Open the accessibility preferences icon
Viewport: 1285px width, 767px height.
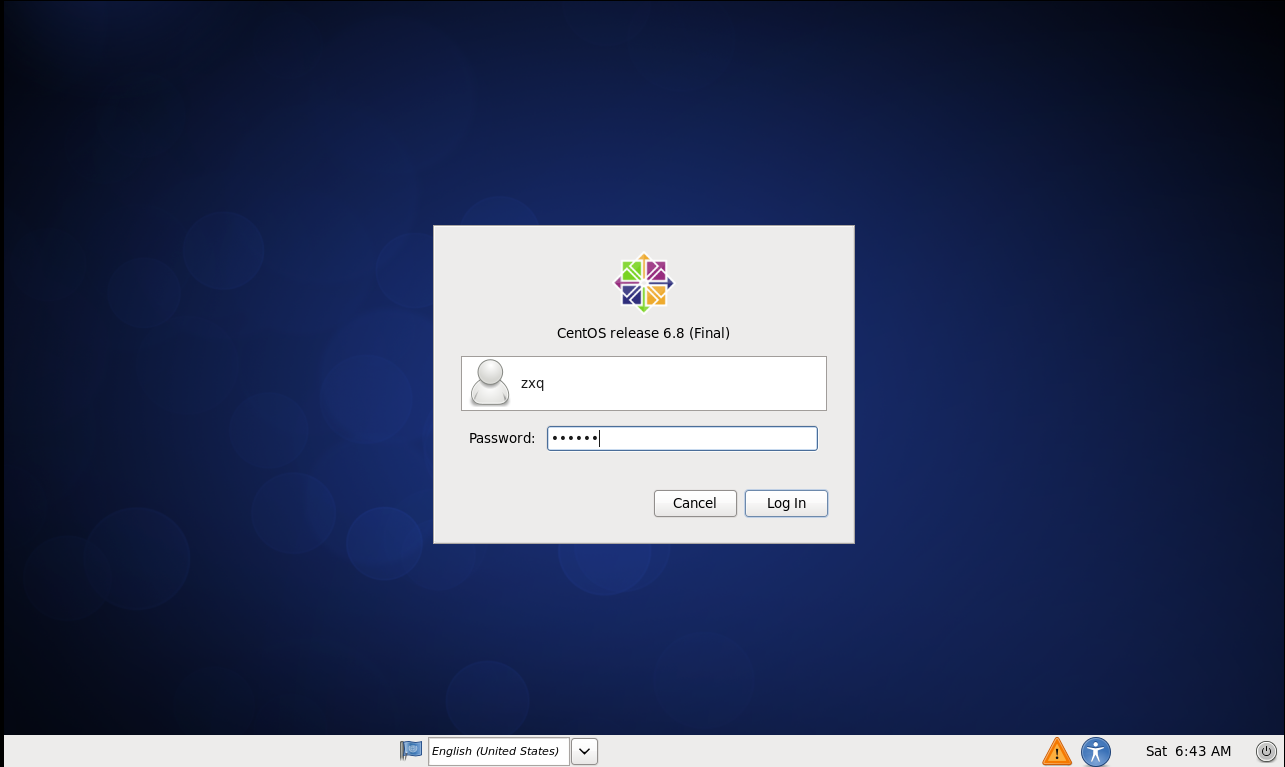[1096, 751]
